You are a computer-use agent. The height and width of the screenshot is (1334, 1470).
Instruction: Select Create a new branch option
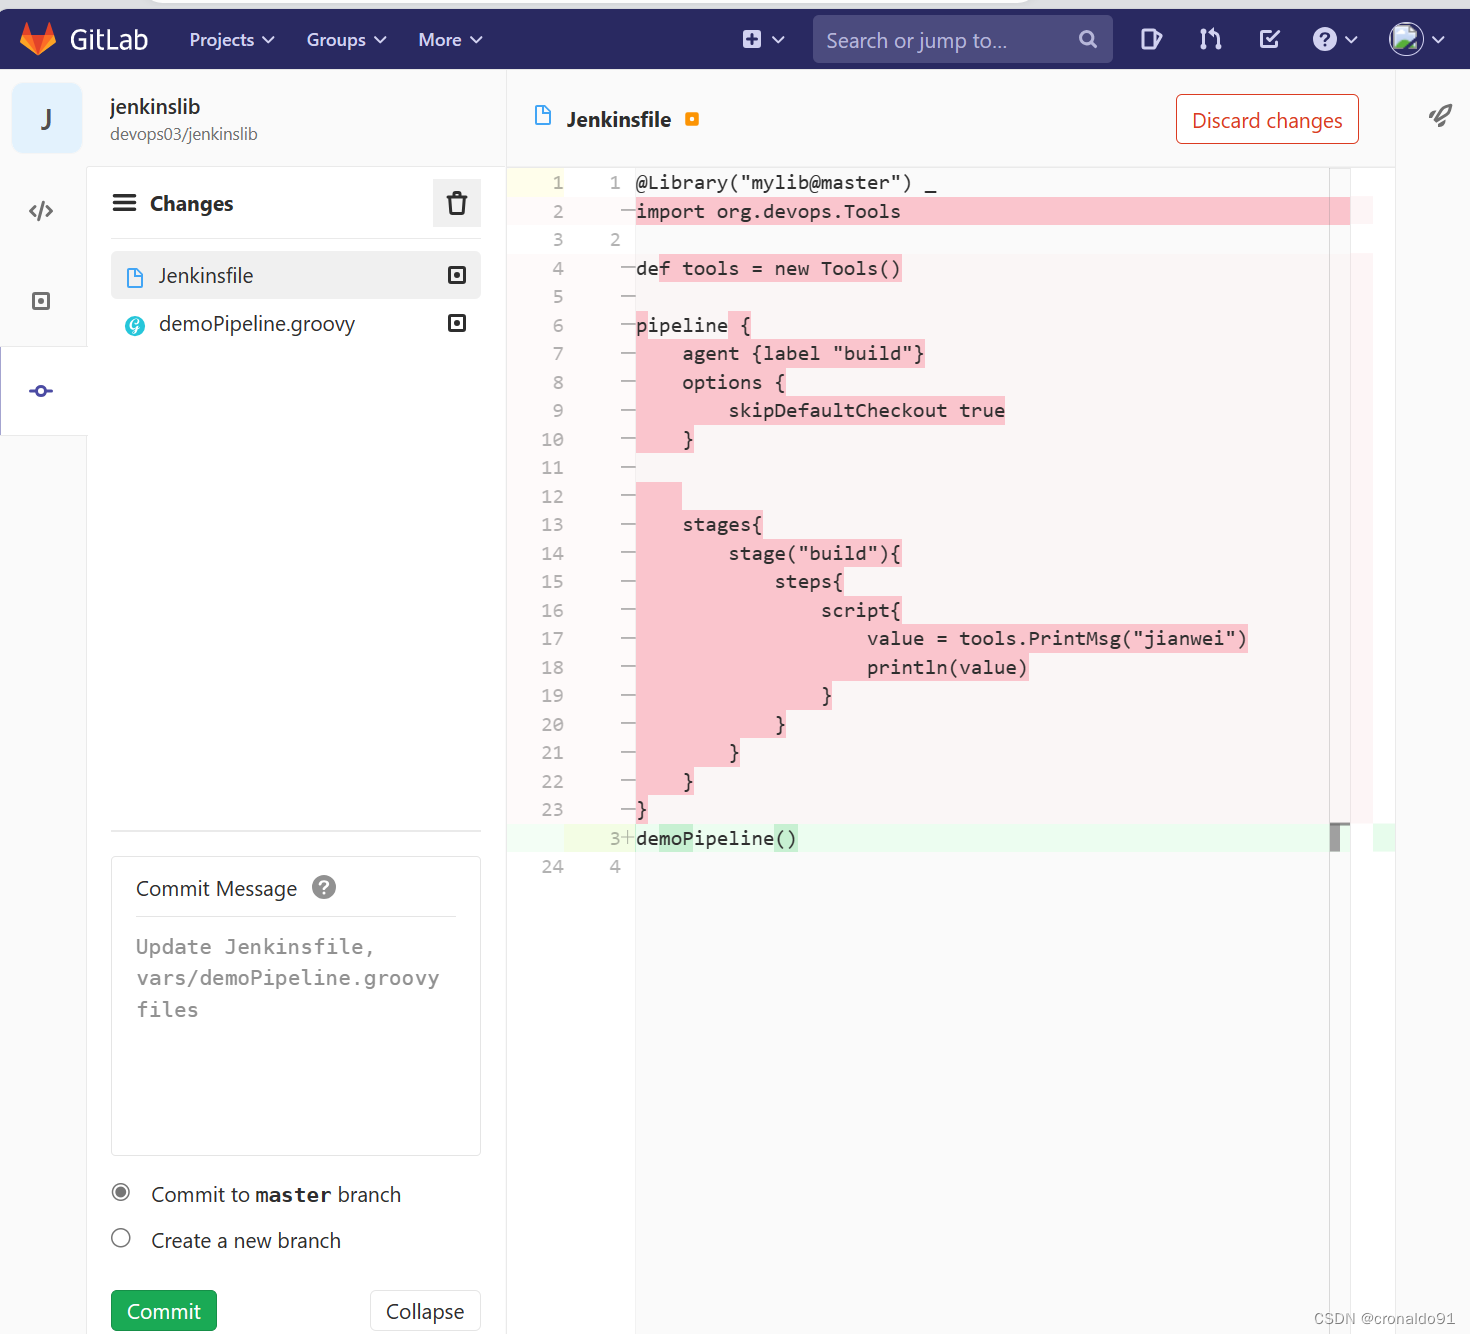click(x=121, y=1238)
